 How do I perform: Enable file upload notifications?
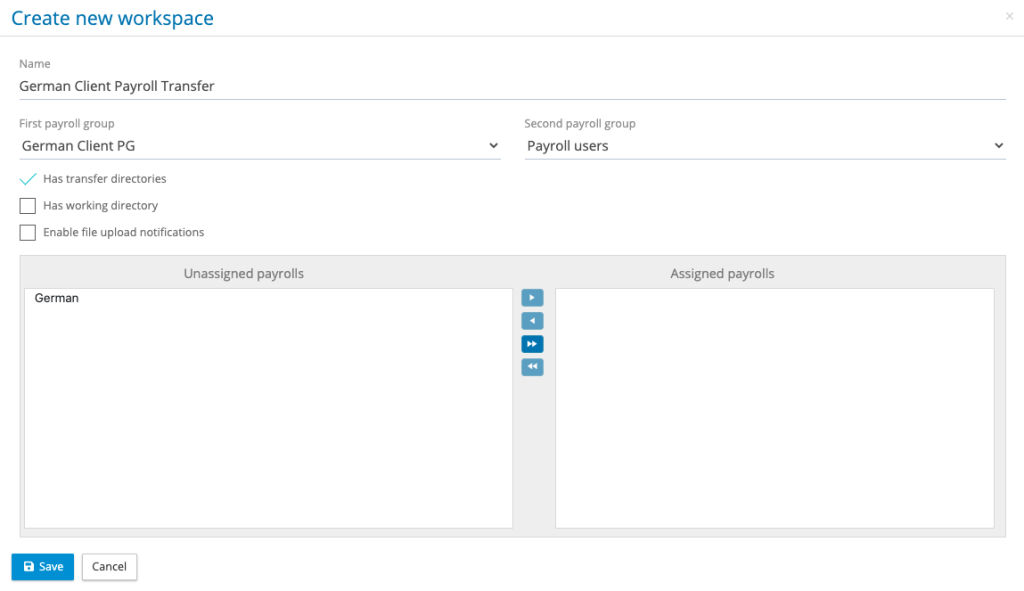coord(27,232)
